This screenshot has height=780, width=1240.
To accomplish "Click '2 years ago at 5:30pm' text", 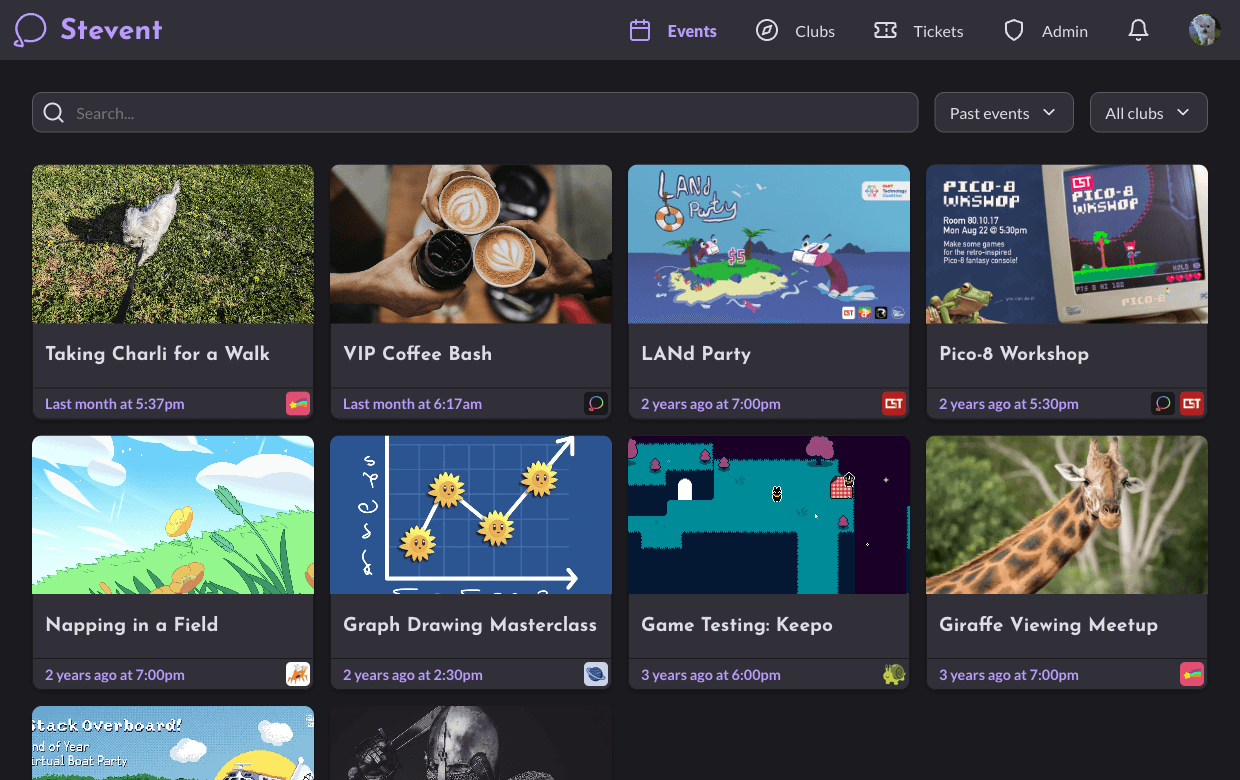I will click(1009, 404).
